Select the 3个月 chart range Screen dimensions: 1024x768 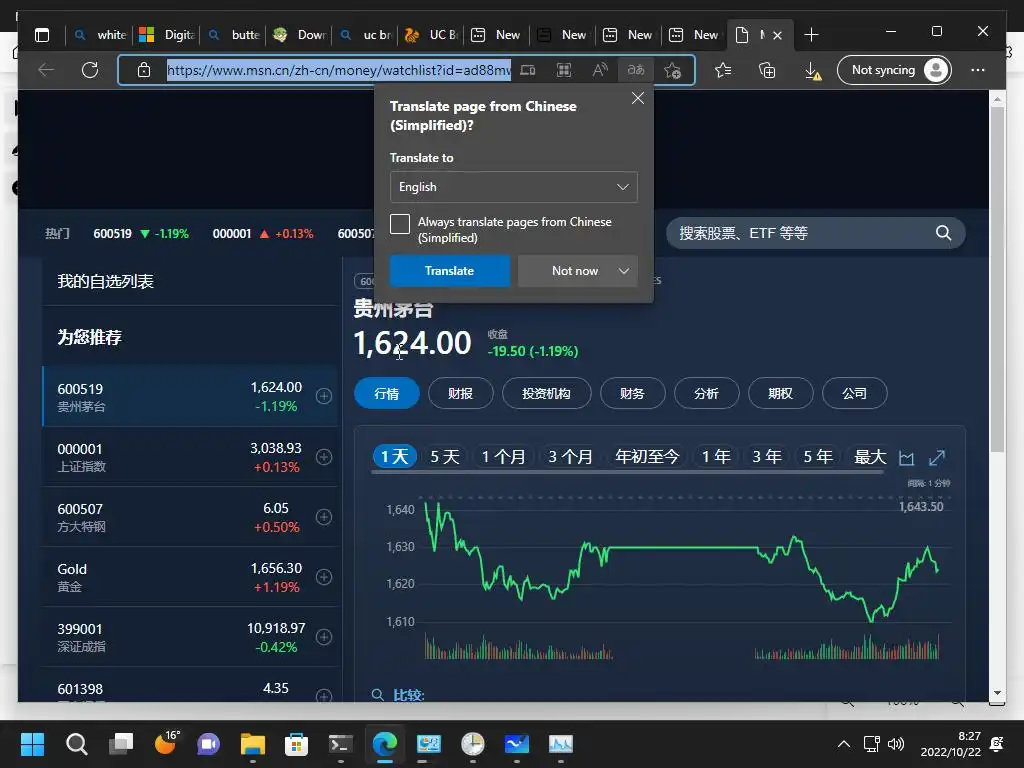tap(570, 456)
